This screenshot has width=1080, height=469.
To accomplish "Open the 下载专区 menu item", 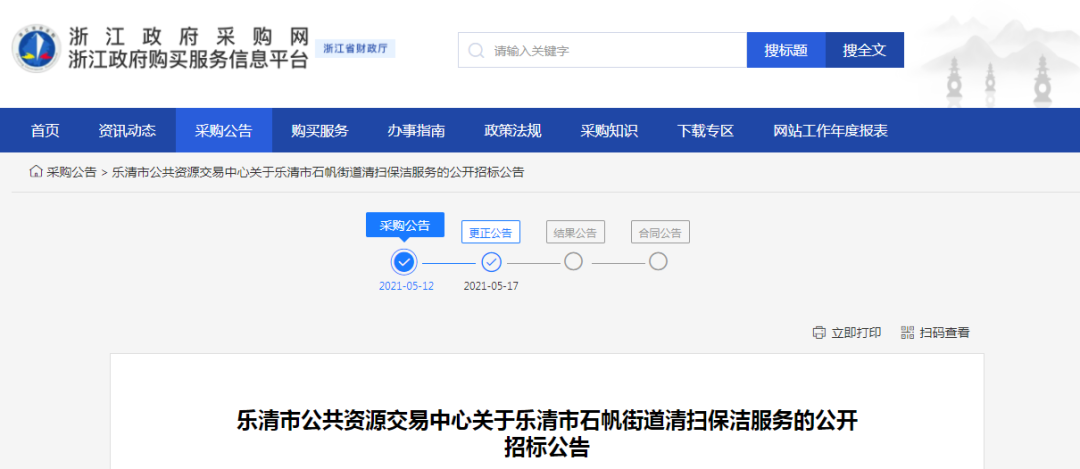I will (706, 130).
